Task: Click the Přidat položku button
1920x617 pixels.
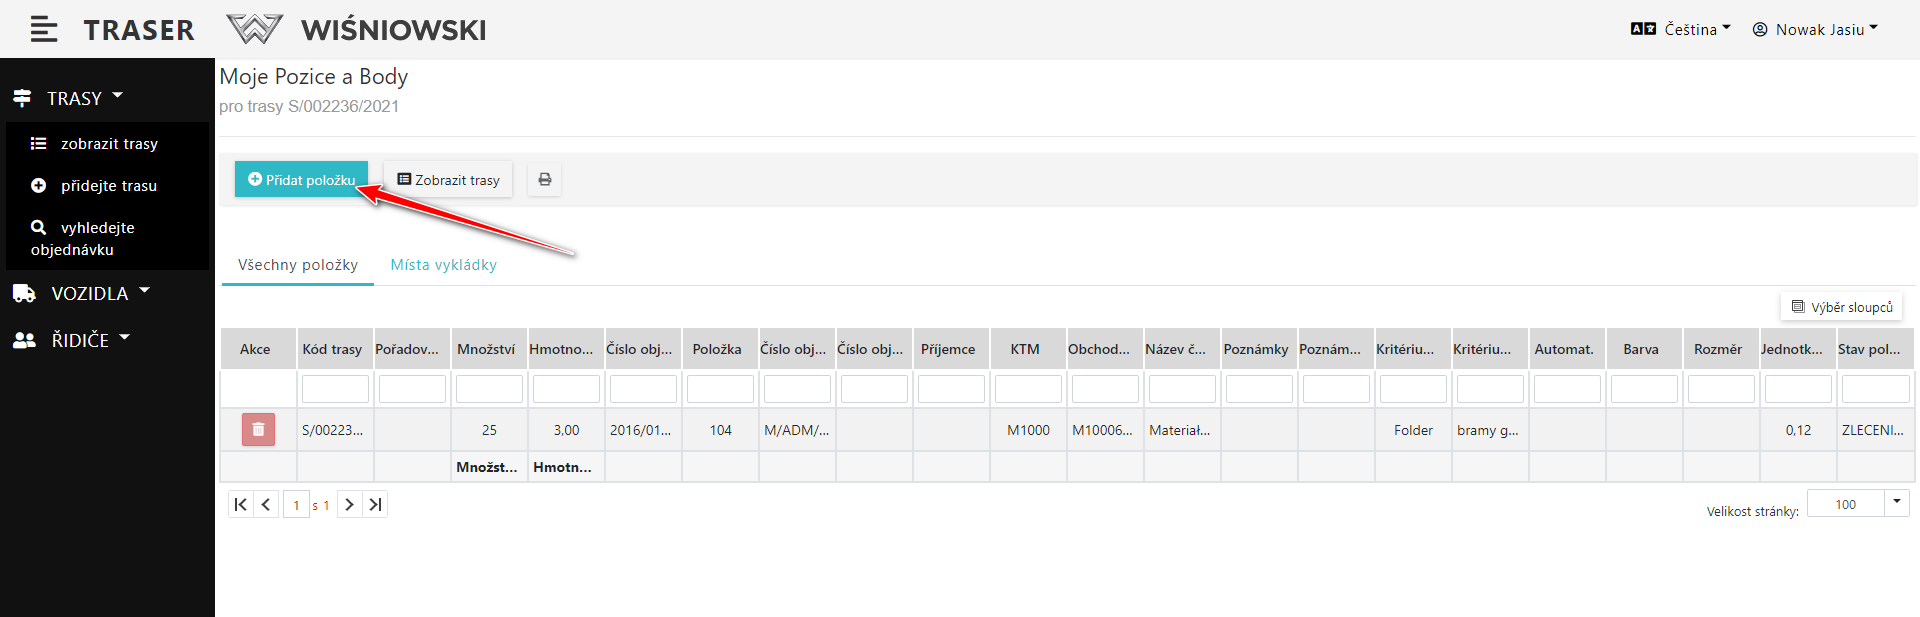Action: [301, 180]
